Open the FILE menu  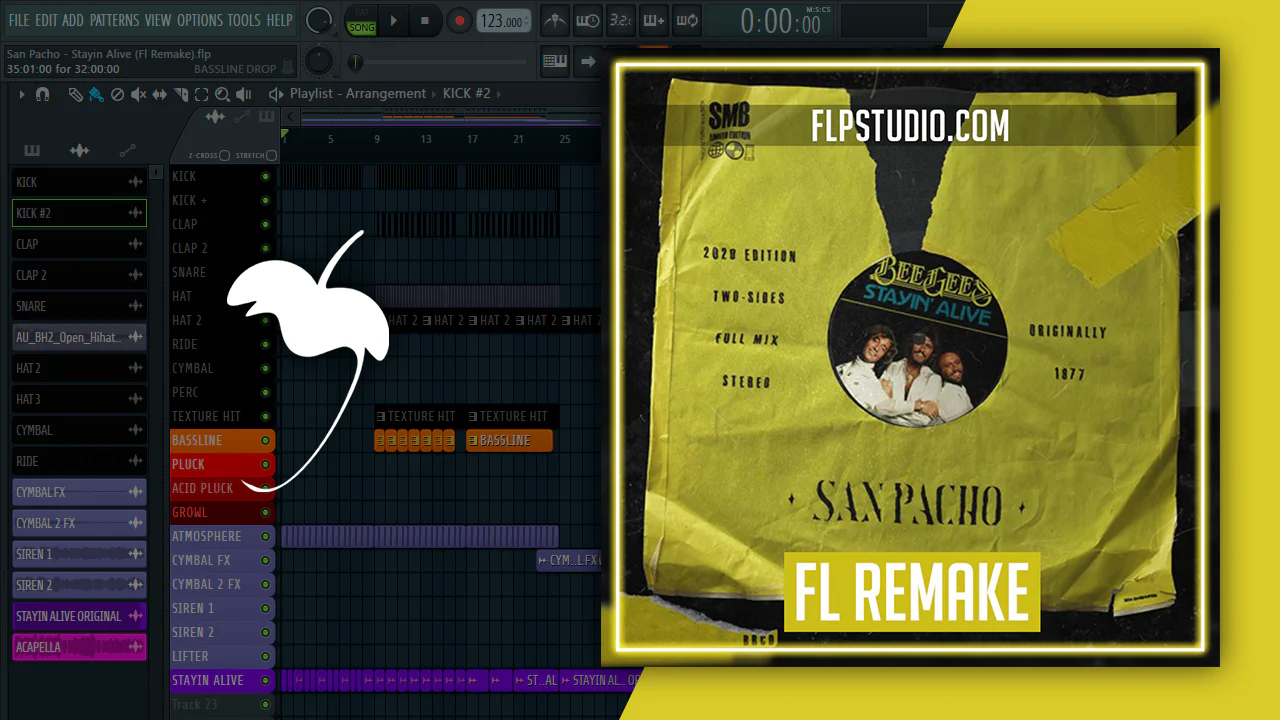coord(19,20)
